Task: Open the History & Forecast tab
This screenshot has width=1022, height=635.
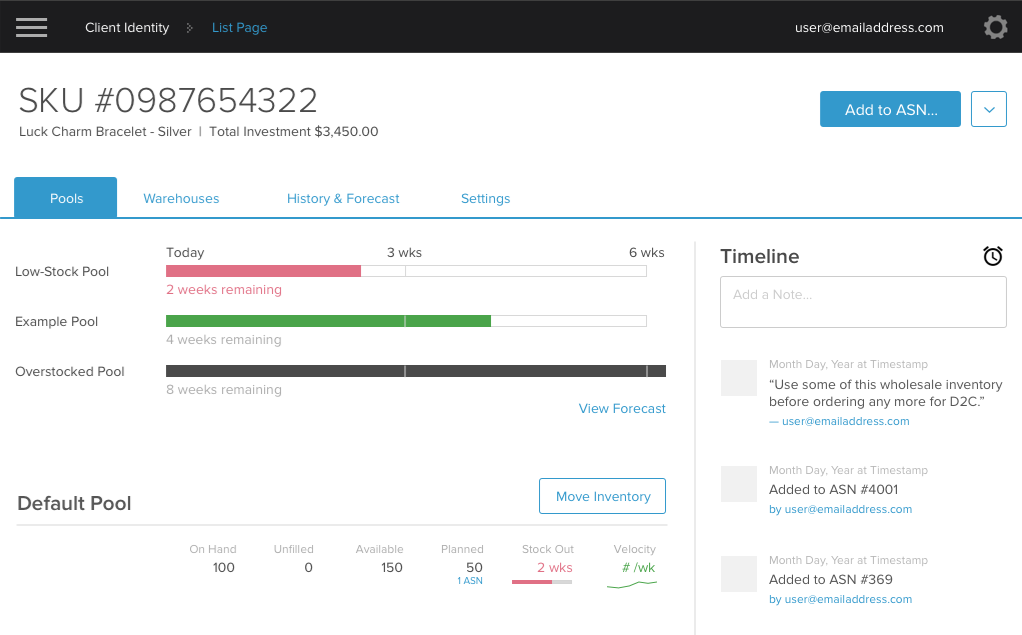Action: pyautogui.click(x=343, y=198)
